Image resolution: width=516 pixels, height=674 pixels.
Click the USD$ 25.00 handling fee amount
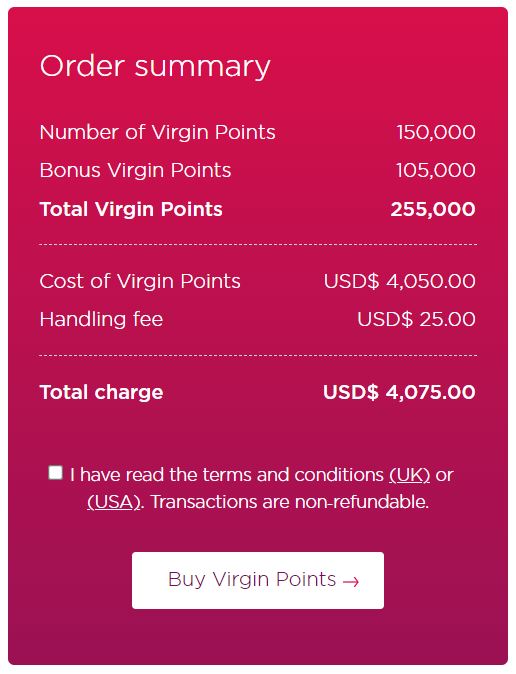(417, 319)
